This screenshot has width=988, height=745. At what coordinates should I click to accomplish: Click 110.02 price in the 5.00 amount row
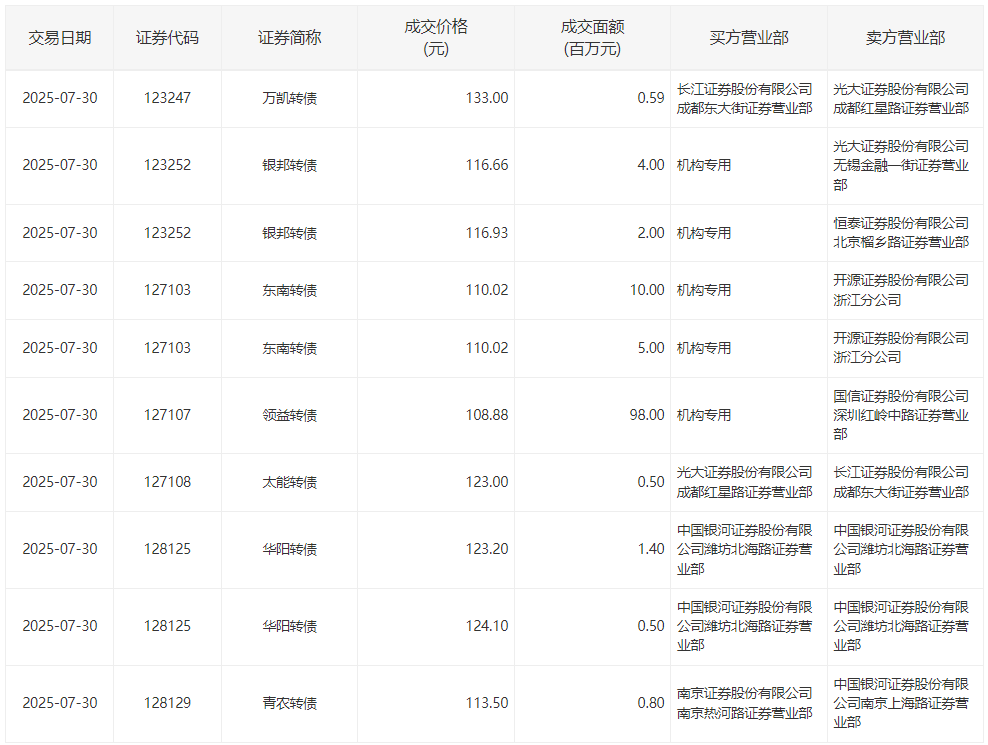486,348
